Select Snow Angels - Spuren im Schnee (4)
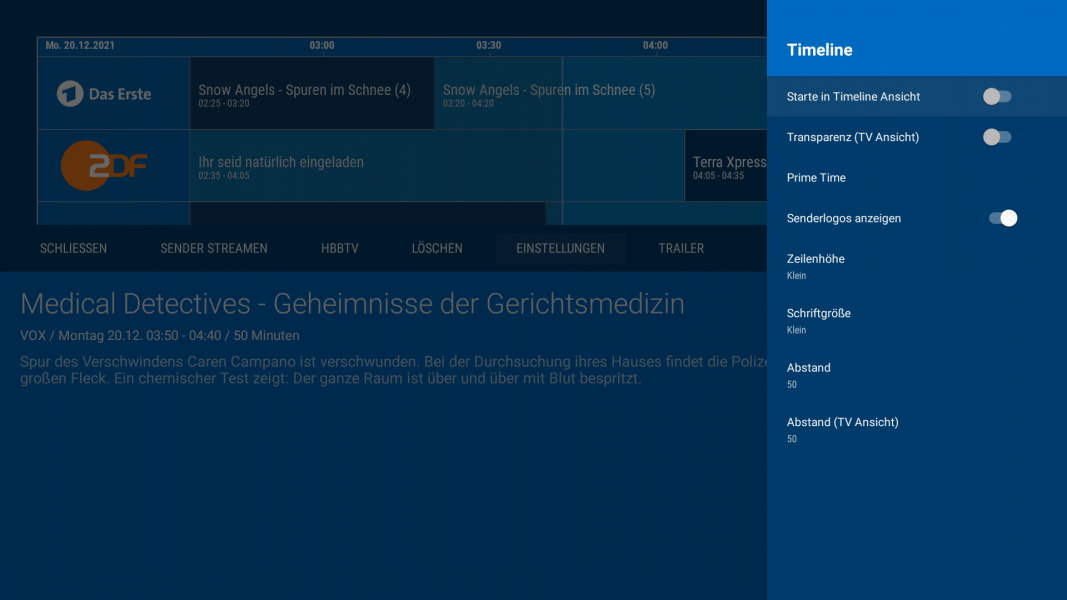The width and height of the screenshot is (1067, 600). point(310,92)
